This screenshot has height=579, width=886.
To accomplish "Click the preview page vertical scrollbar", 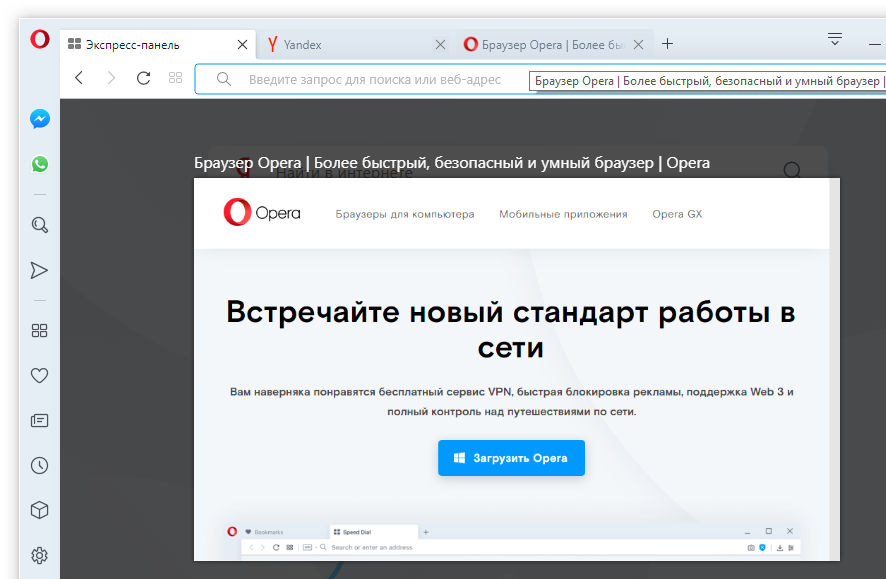I will [x=835, y=369].
